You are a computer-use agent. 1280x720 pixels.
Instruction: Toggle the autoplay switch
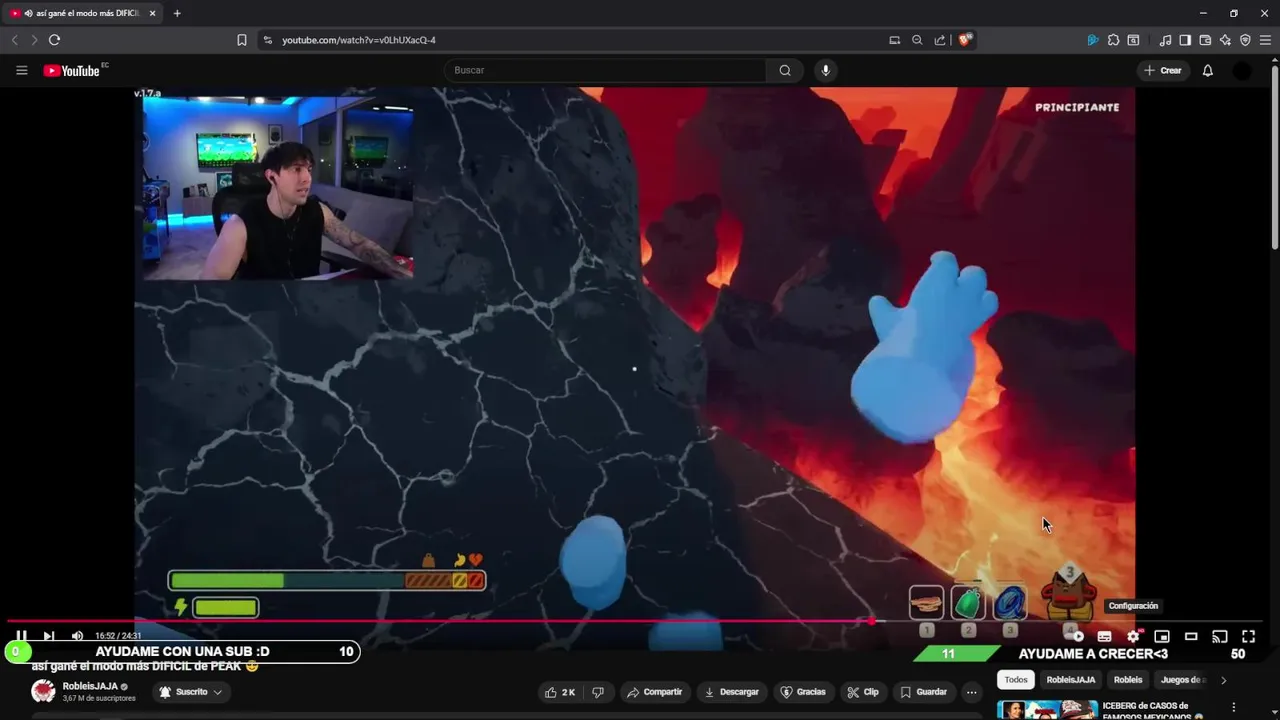pos(1075,636)
